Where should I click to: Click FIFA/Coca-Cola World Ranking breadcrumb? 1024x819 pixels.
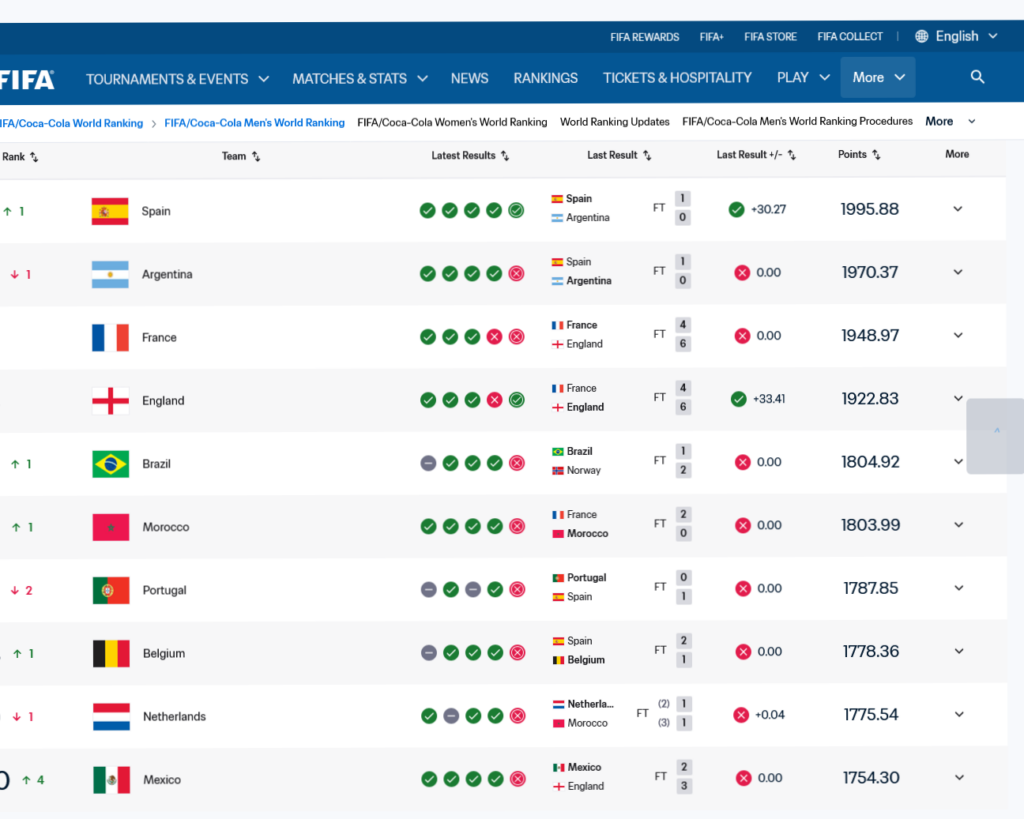[71, 123]
